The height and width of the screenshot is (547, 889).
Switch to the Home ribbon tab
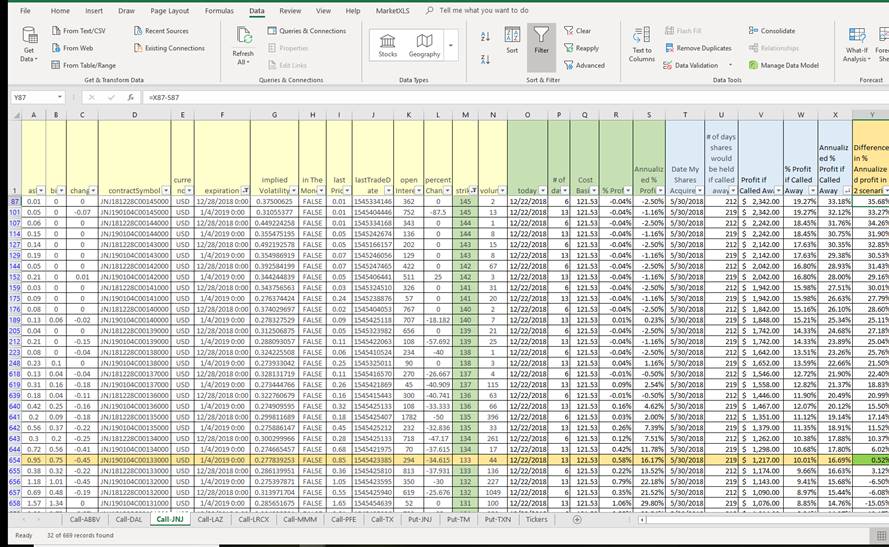pyautogui.click(x=60, y=11)
